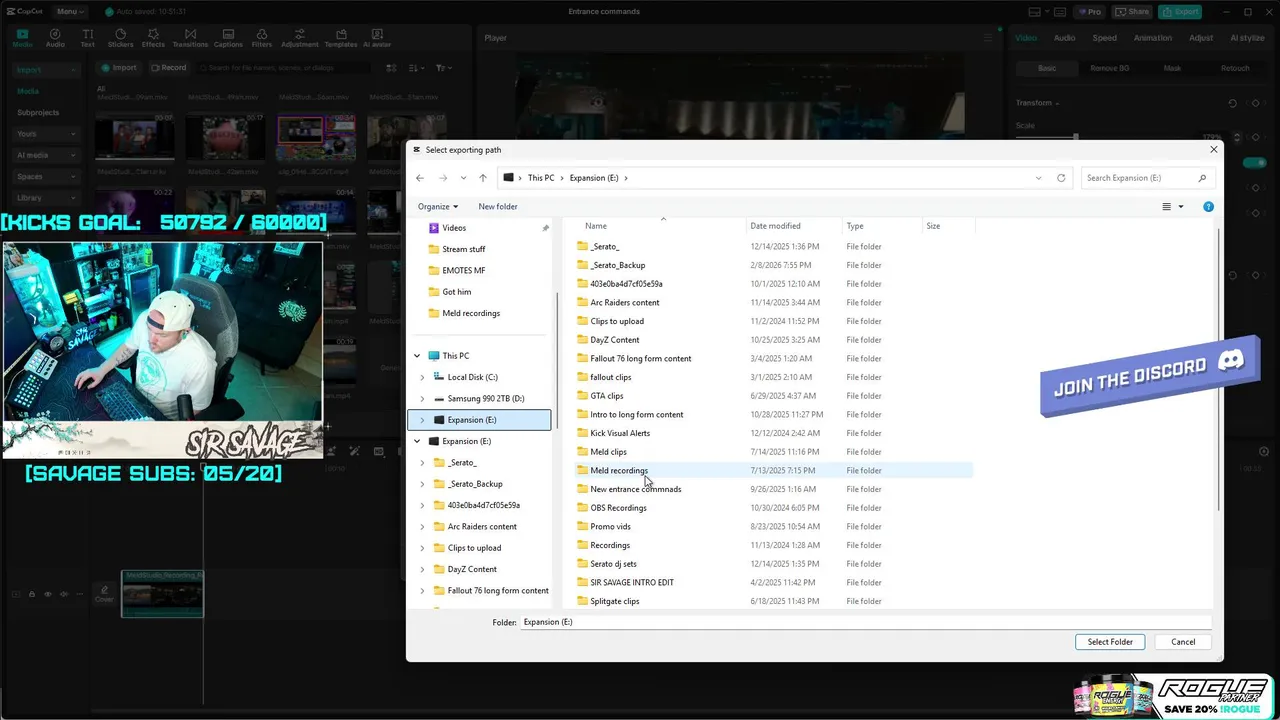Screen dimensions: 1280x720
Task: Open CapCut AI avatar icon
Action: click(377, 38)
